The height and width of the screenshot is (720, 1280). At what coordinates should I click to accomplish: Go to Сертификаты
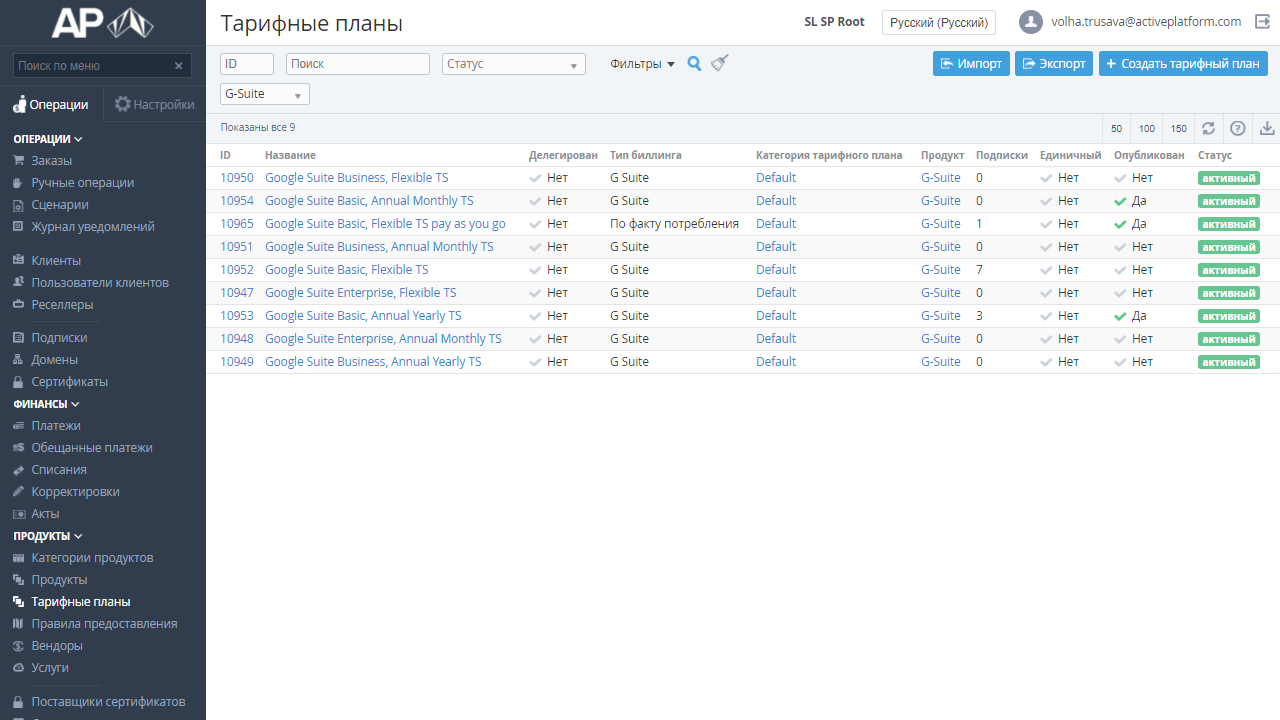point(69,382)
